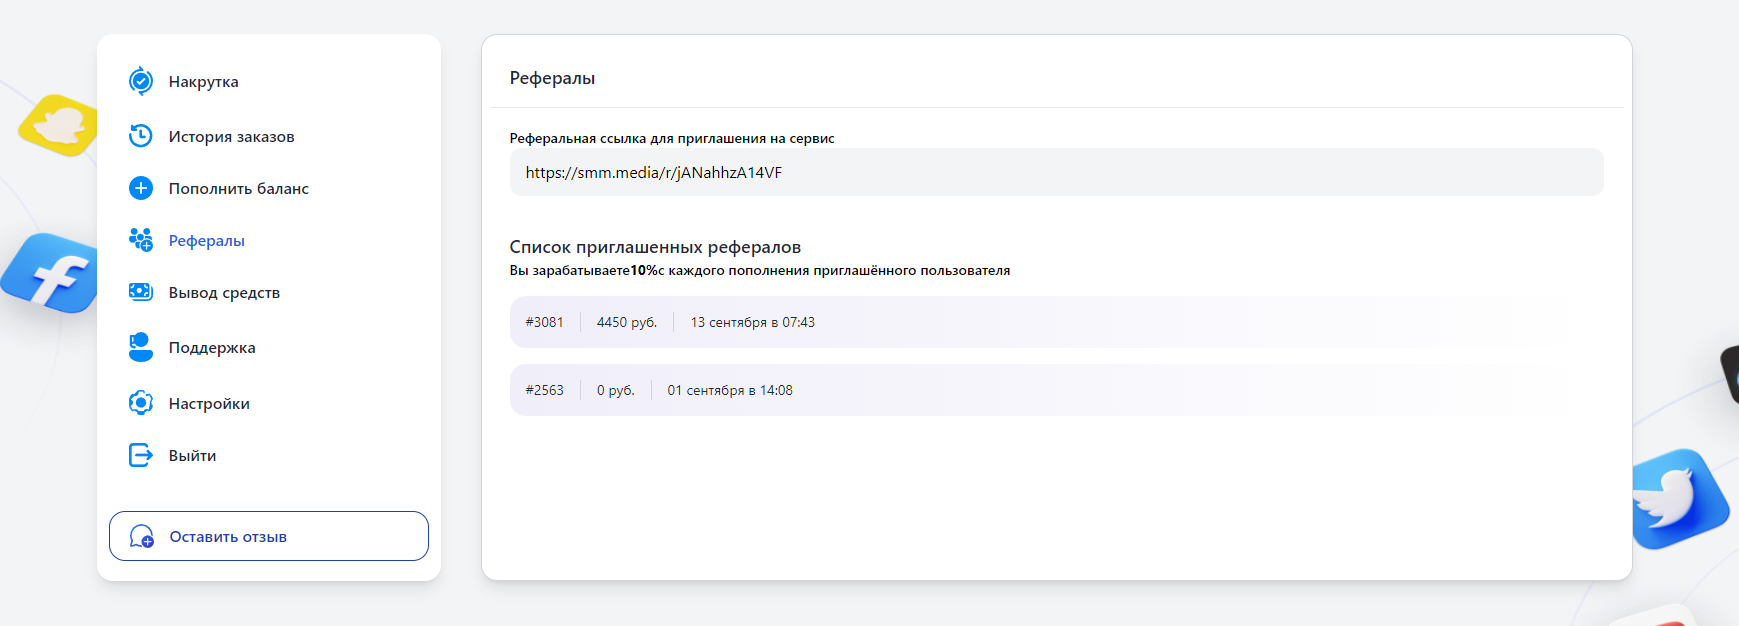Select referral row #3081

pyautogui.click(x=1056, y=322)
